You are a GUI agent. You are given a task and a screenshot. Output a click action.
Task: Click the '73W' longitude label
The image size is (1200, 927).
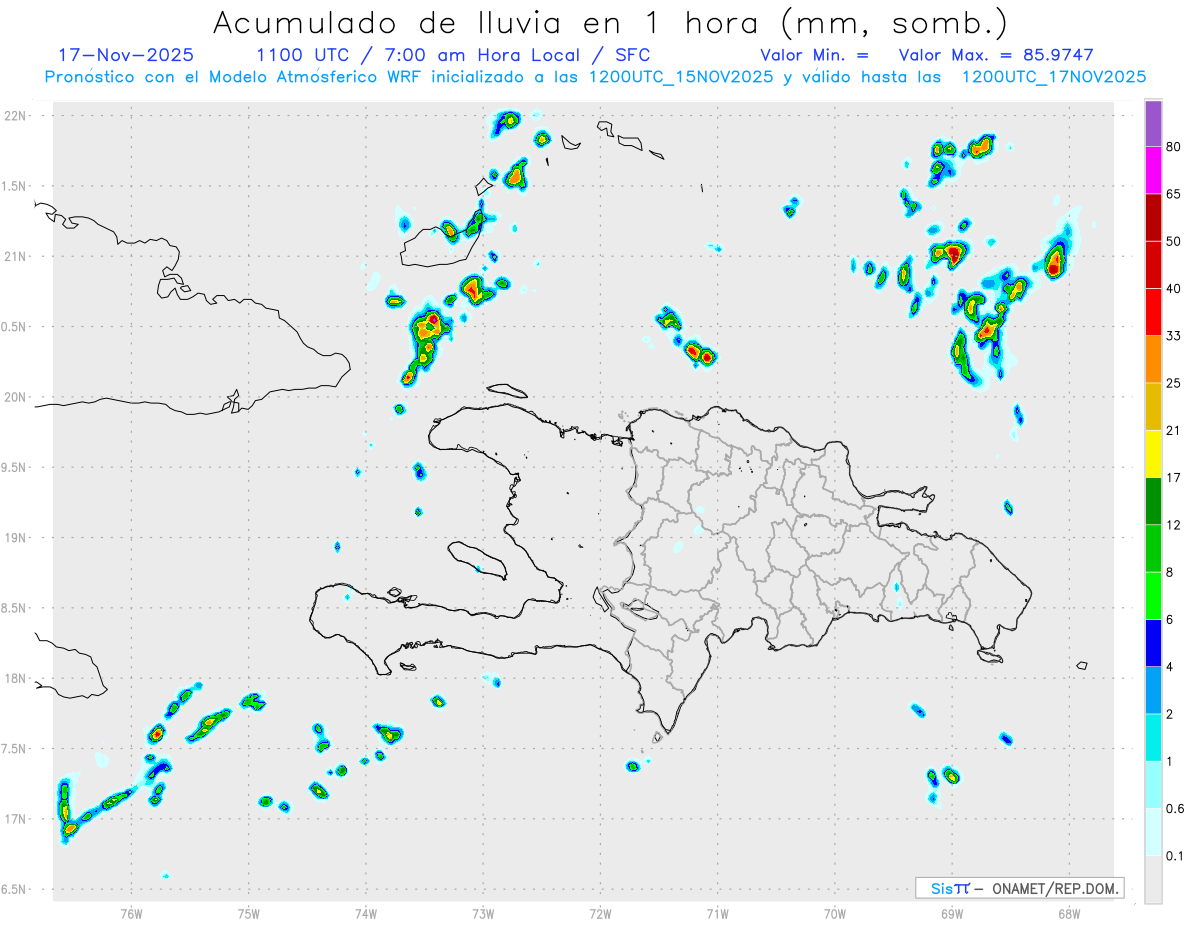[x=483, y=913]
